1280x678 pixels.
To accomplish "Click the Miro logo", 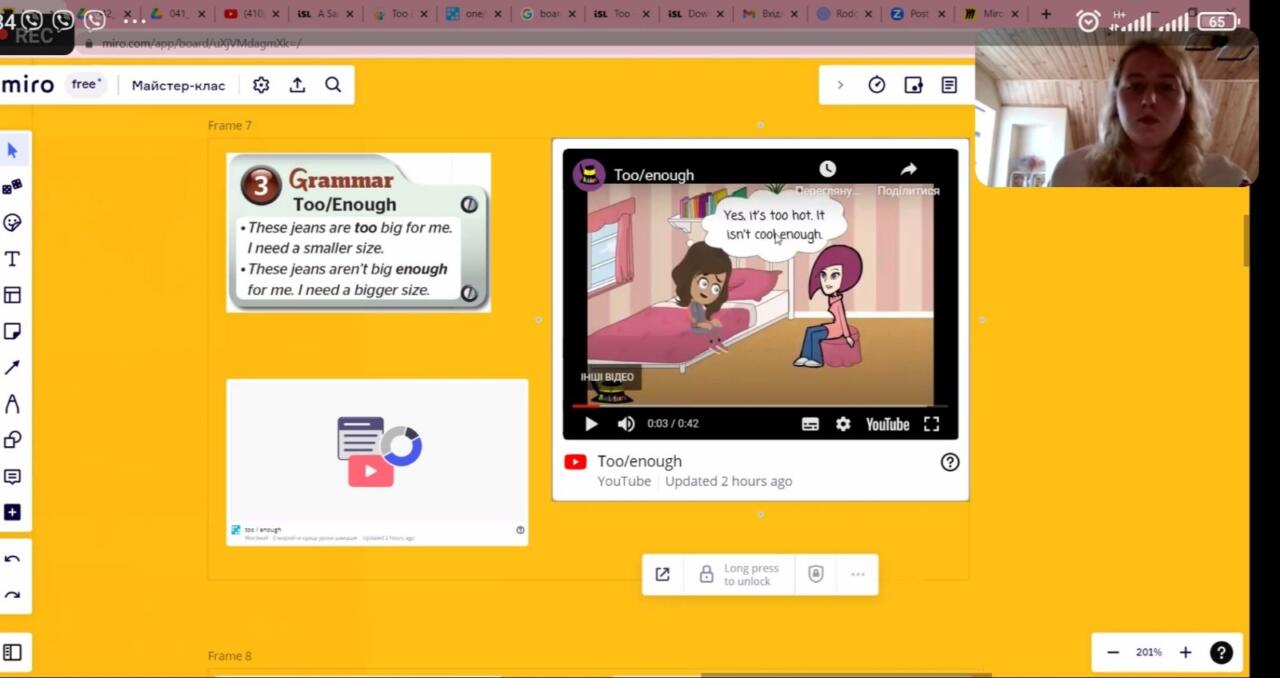I will (x=28, y=85).
